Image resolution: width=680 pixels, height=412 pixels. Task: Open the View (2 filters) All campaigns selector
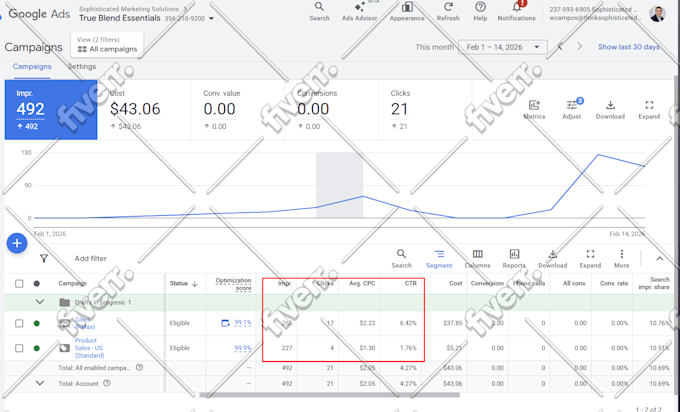pyautogui.click(x=107, y=45)
